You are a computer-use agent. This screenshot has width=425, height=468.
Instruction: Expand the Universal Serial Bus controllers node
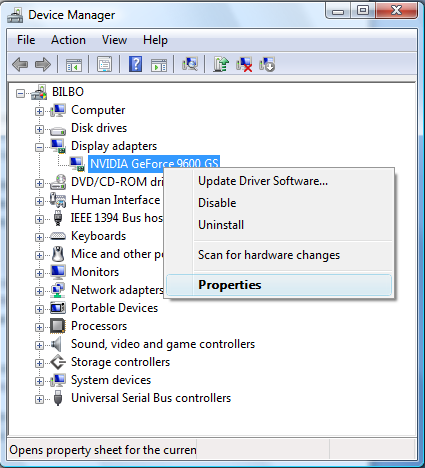(39, 399)
